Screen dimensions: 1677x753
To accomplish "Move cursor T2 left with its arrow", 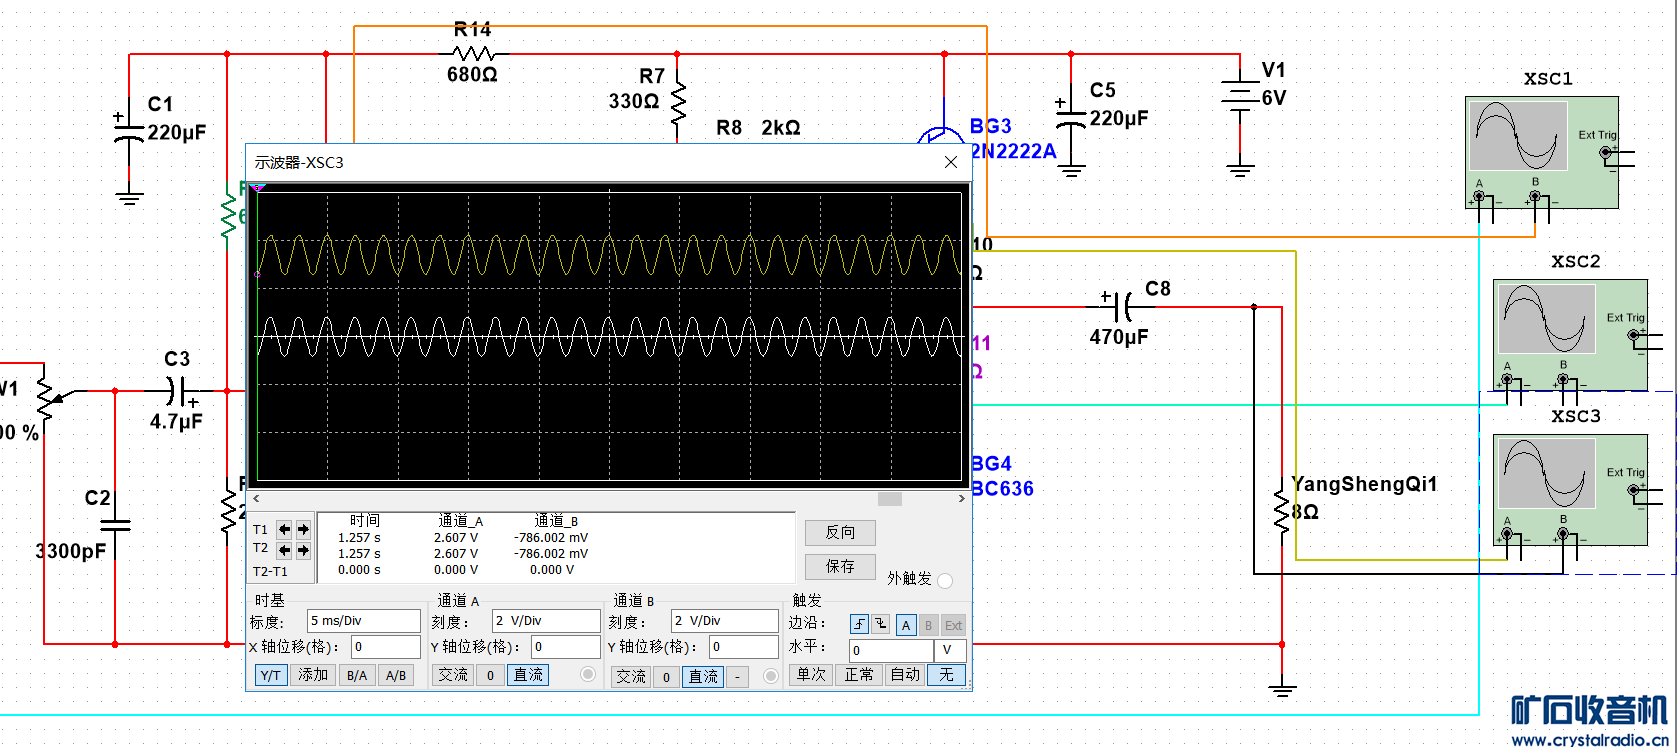I will (285, 549).
